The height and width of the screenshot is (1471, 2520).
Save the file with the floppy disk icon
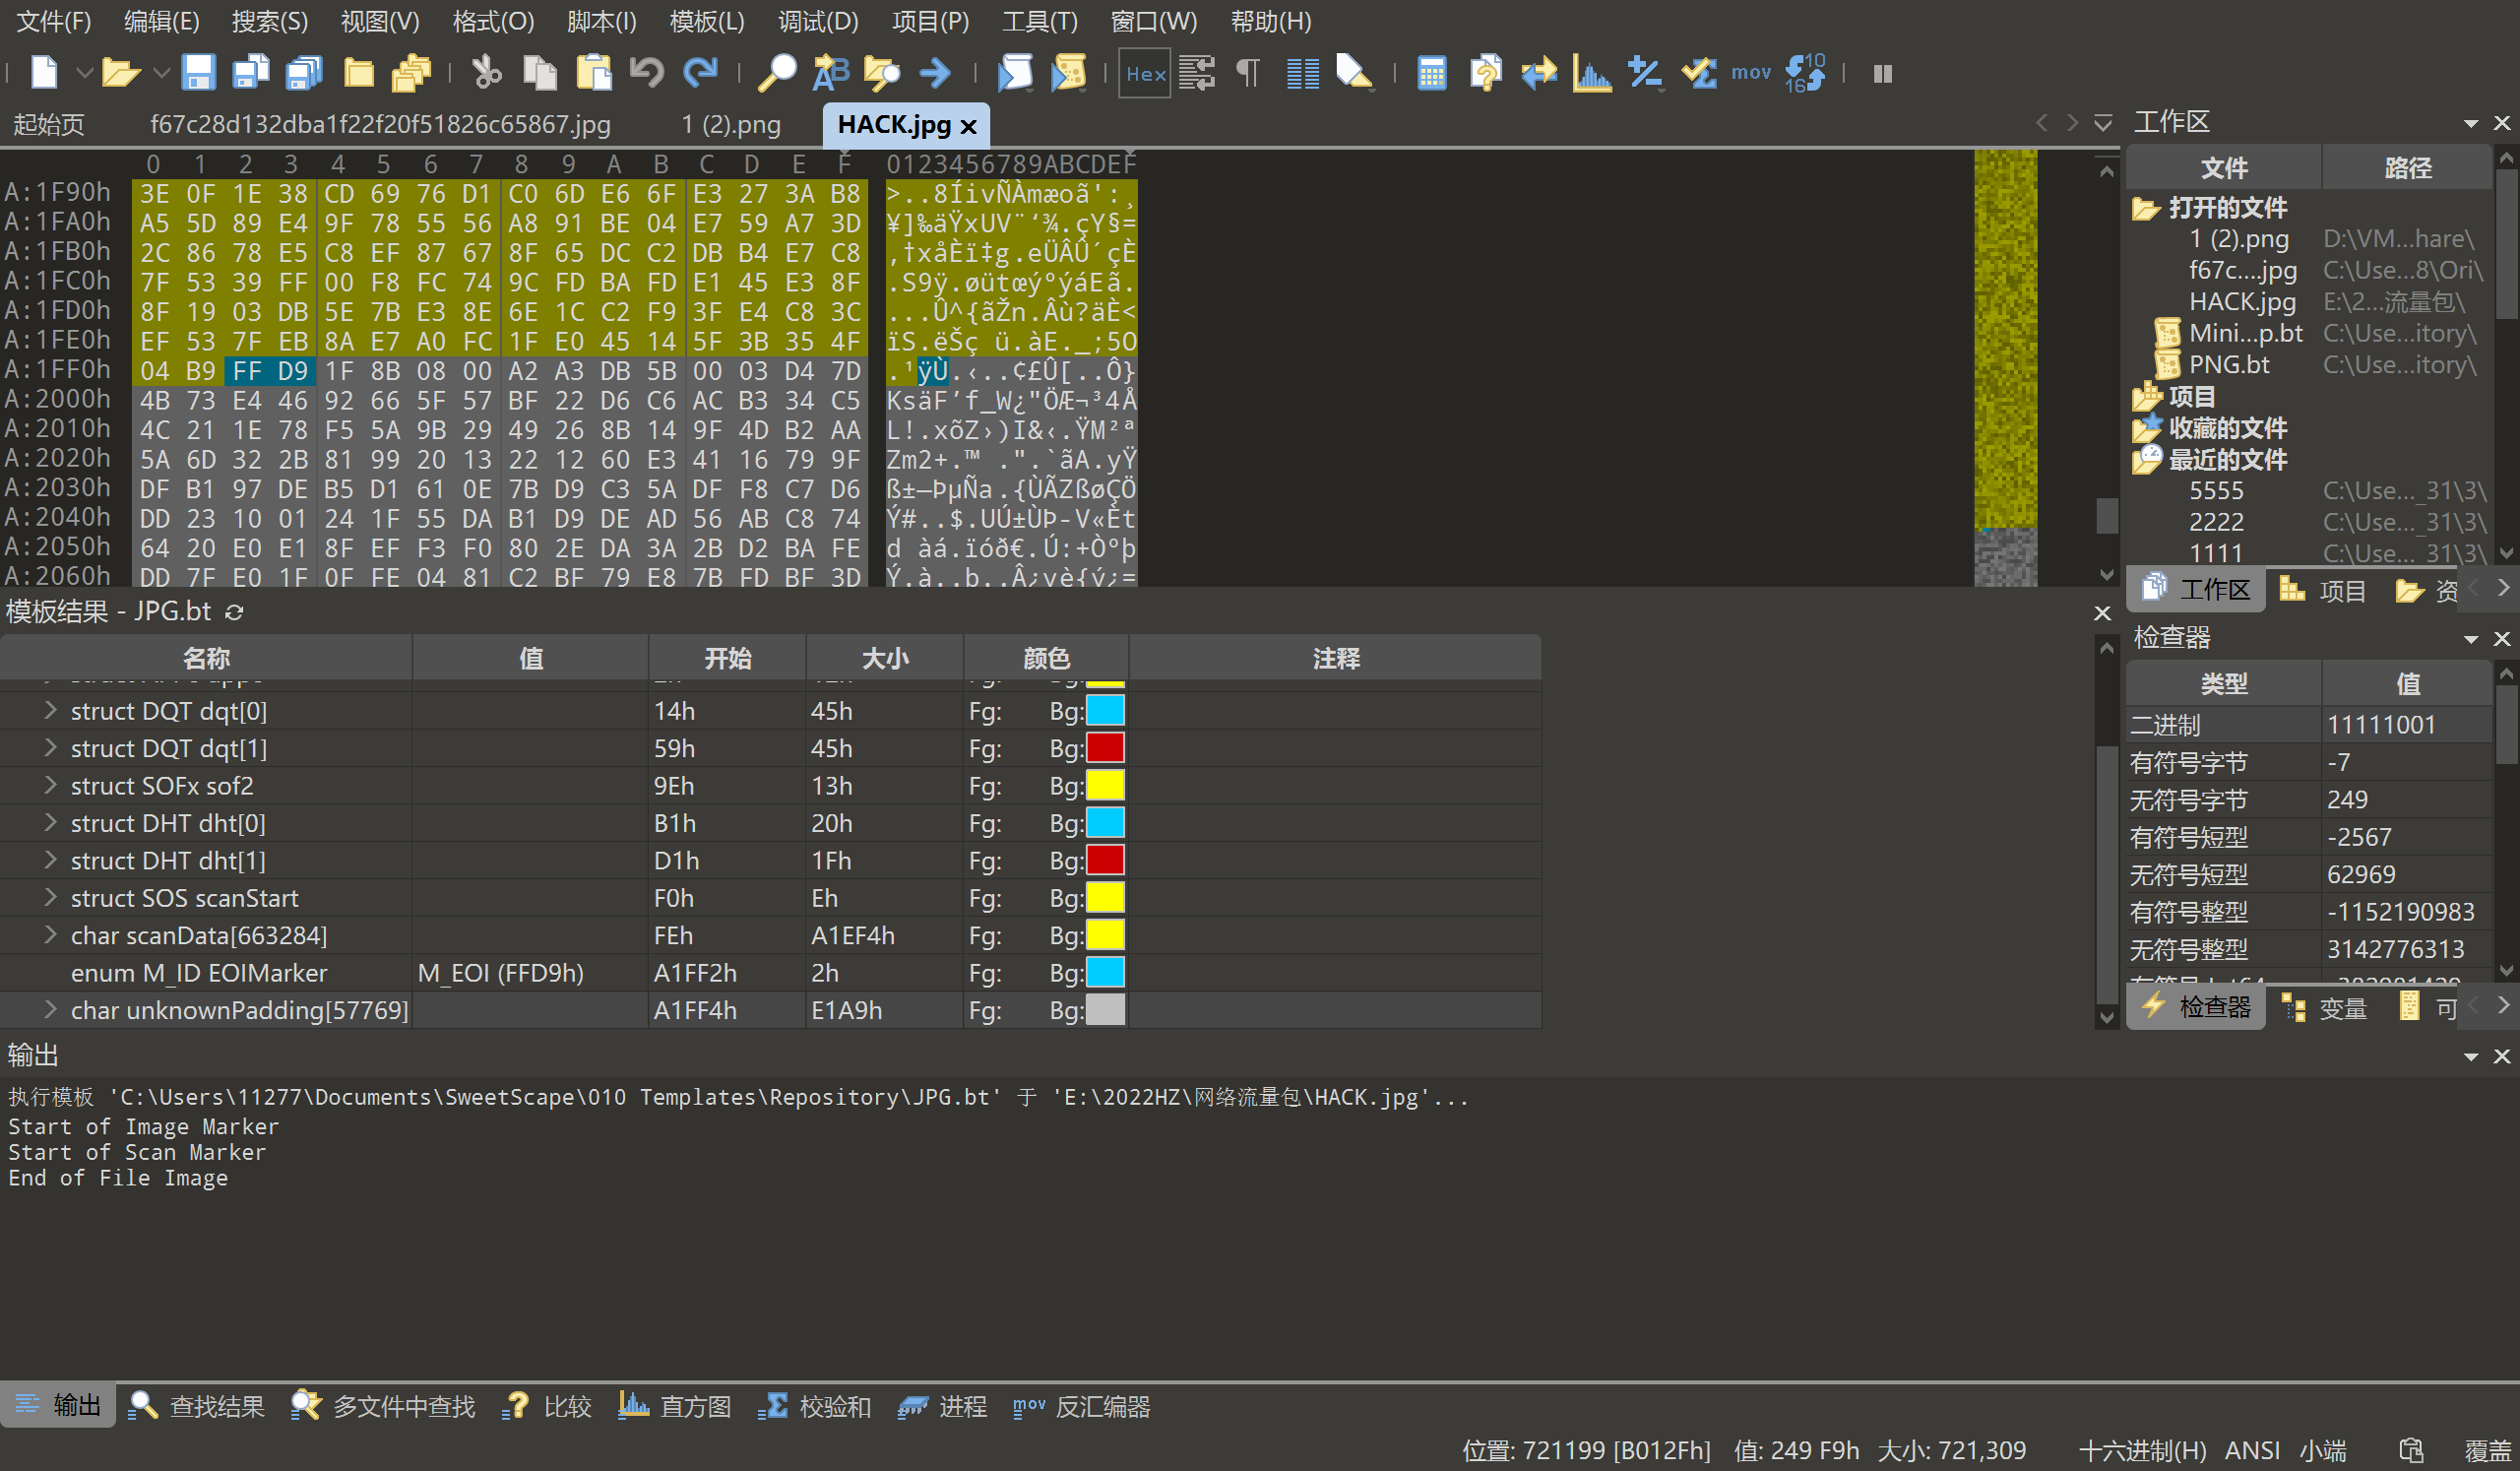point(198,73)
